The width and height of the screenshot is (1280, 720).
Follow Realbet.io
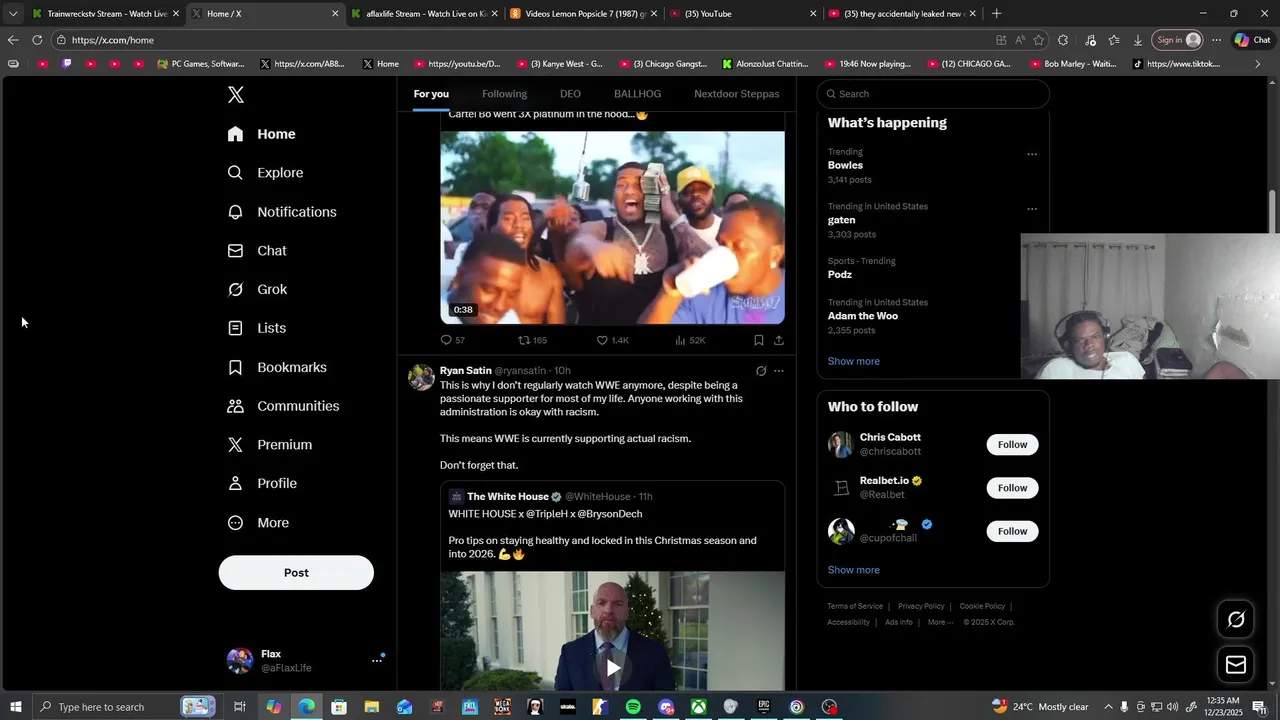tap(1012, 488)
